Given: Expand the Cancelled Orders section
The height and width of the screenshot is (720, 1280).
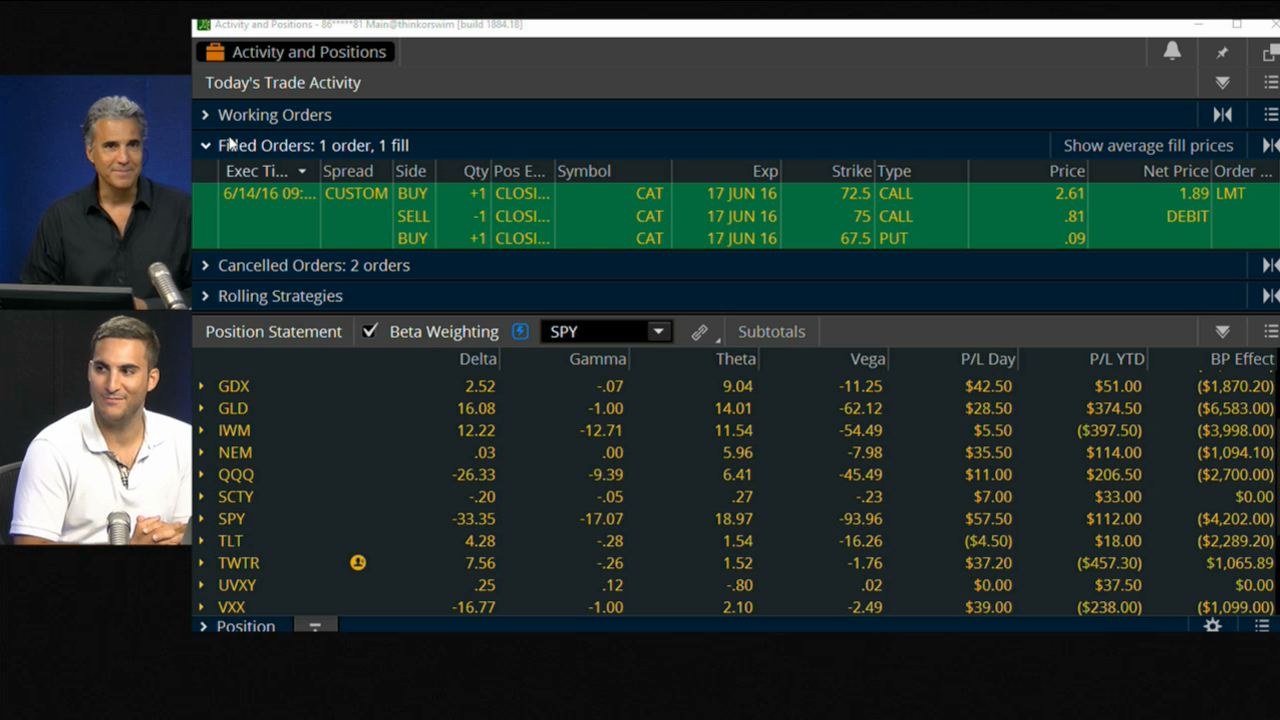Looking at the screenshot, I should point(205,265).
